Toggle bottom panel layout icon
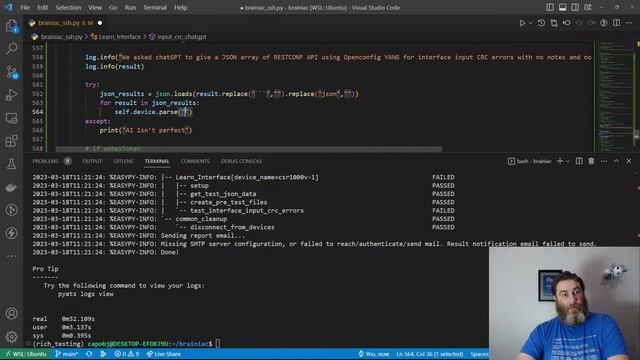The width and height of the screenshot is (640, 360). (x=562, y=7)
